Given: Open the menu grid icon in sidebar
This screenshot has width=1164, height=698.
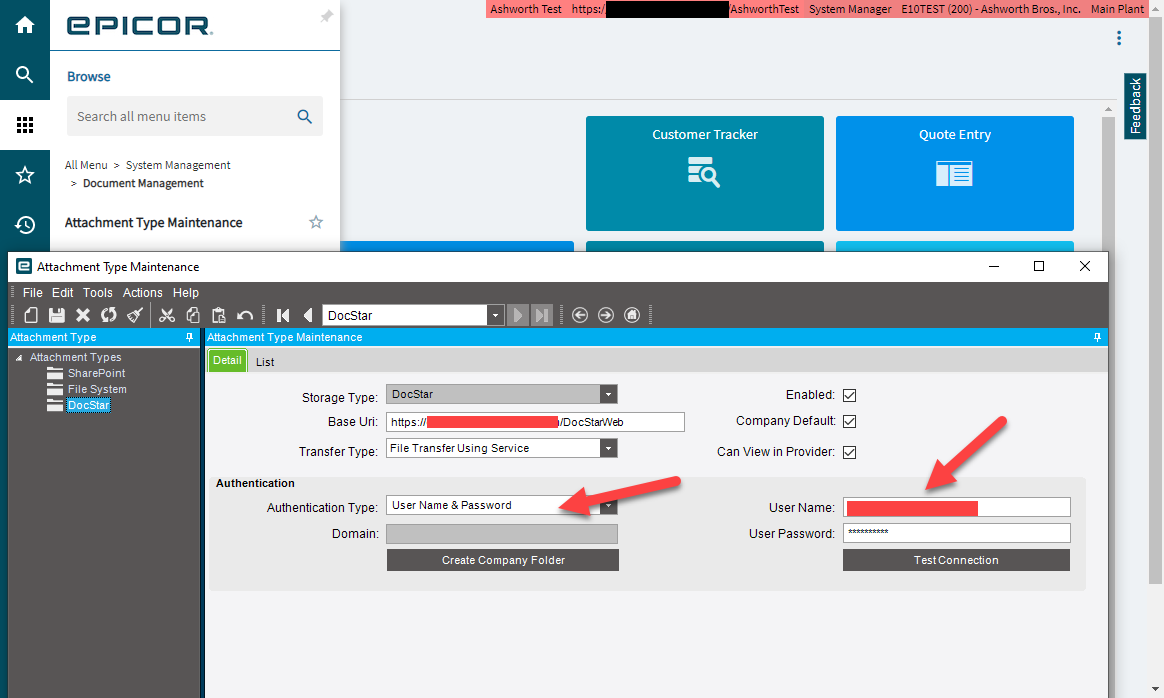Looking at the screenshot, I should click(24, 125).
